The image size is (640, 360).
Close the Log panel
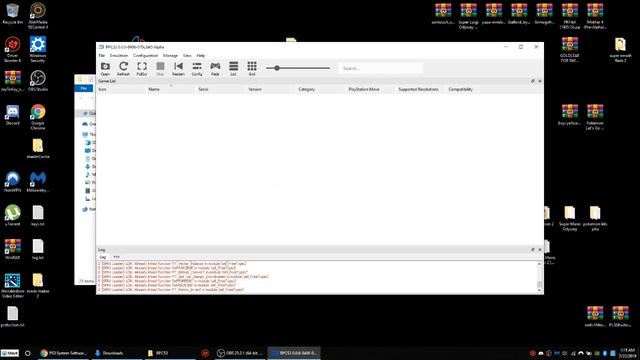(x=540, y=249)
